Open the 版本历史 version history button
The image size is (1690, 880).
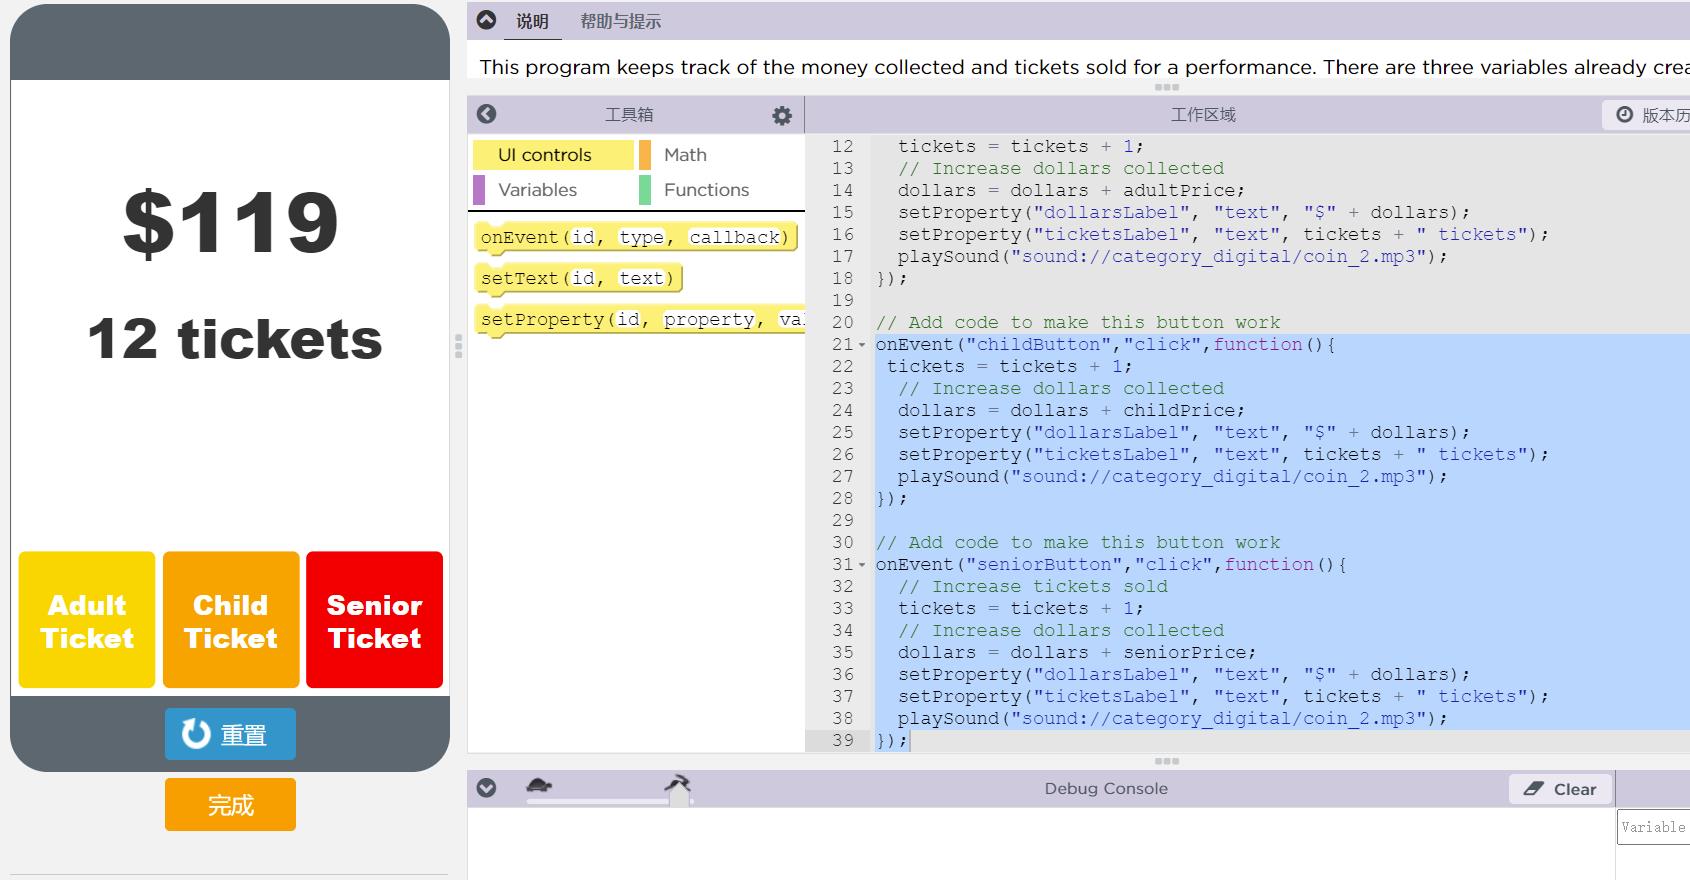click(1647, 115)
